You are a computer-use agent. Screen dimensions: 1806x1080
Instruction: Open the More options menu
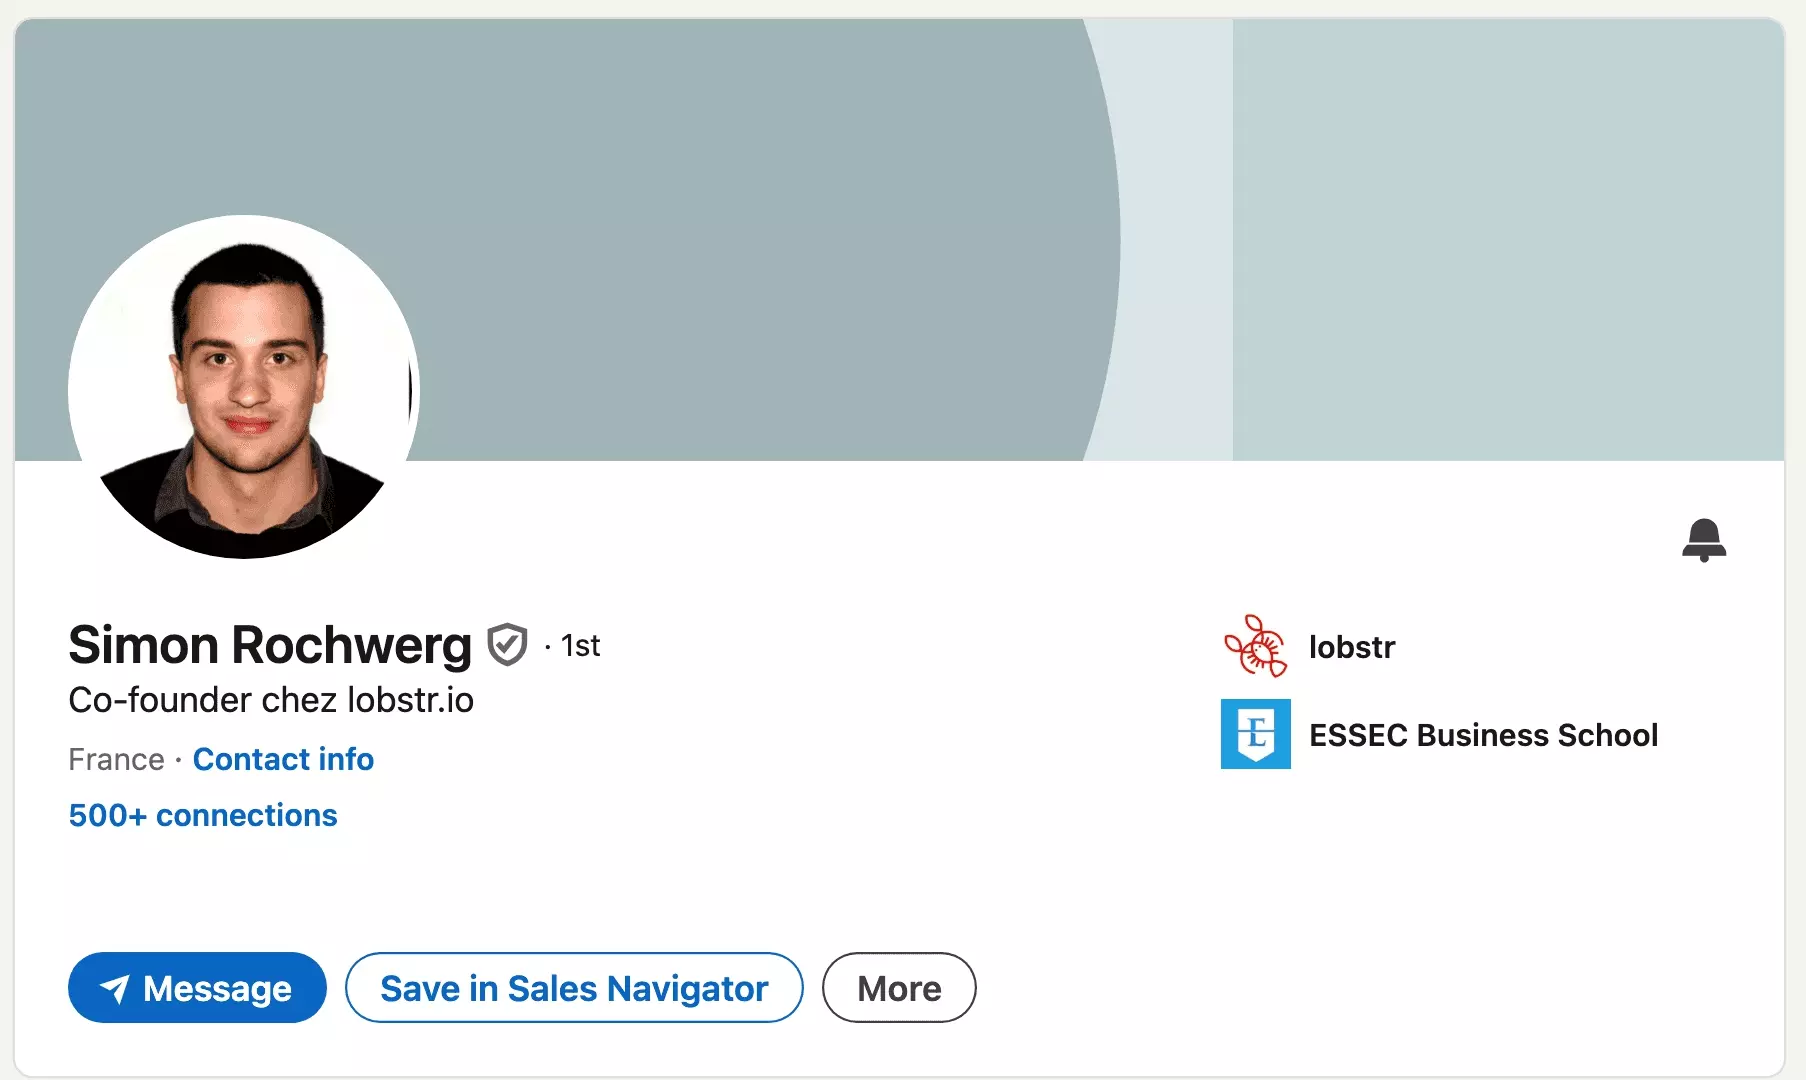(x=898, y=988)
